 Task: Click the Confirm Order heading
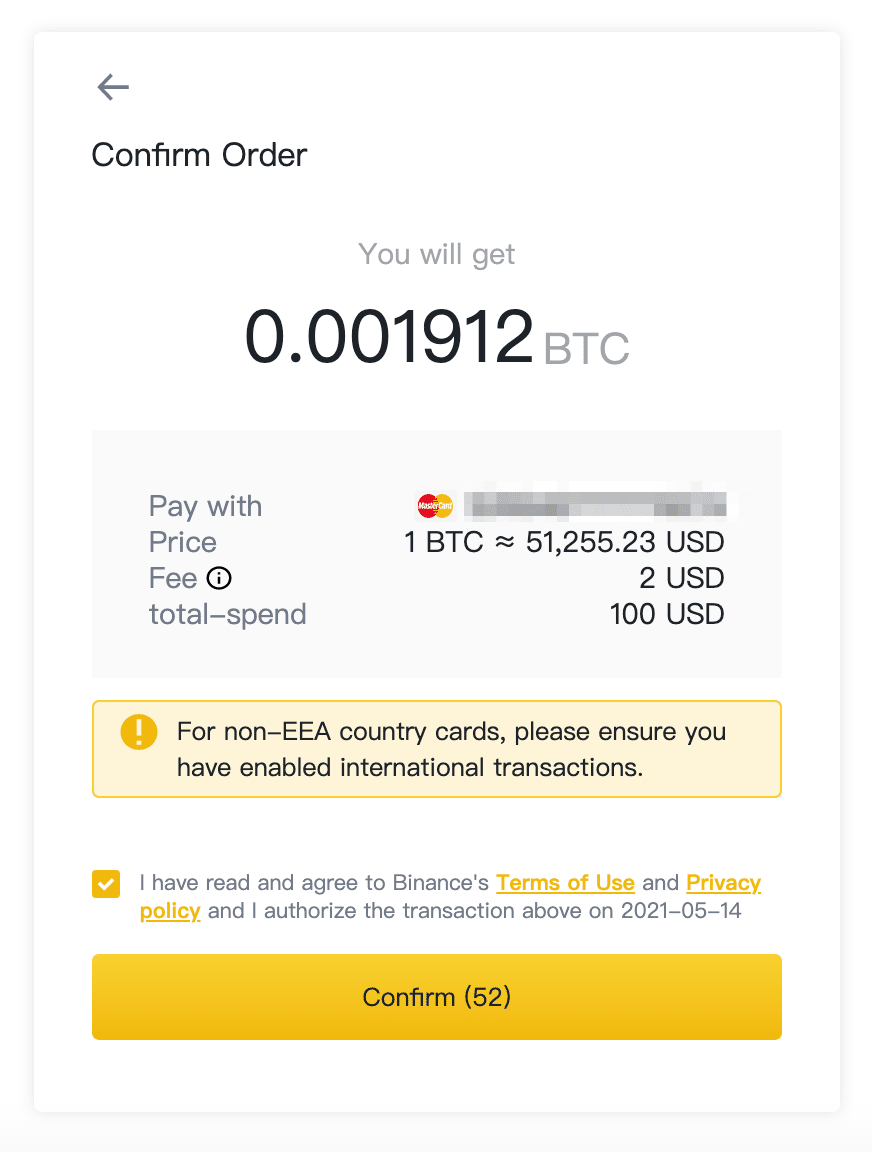click(199, 155)
